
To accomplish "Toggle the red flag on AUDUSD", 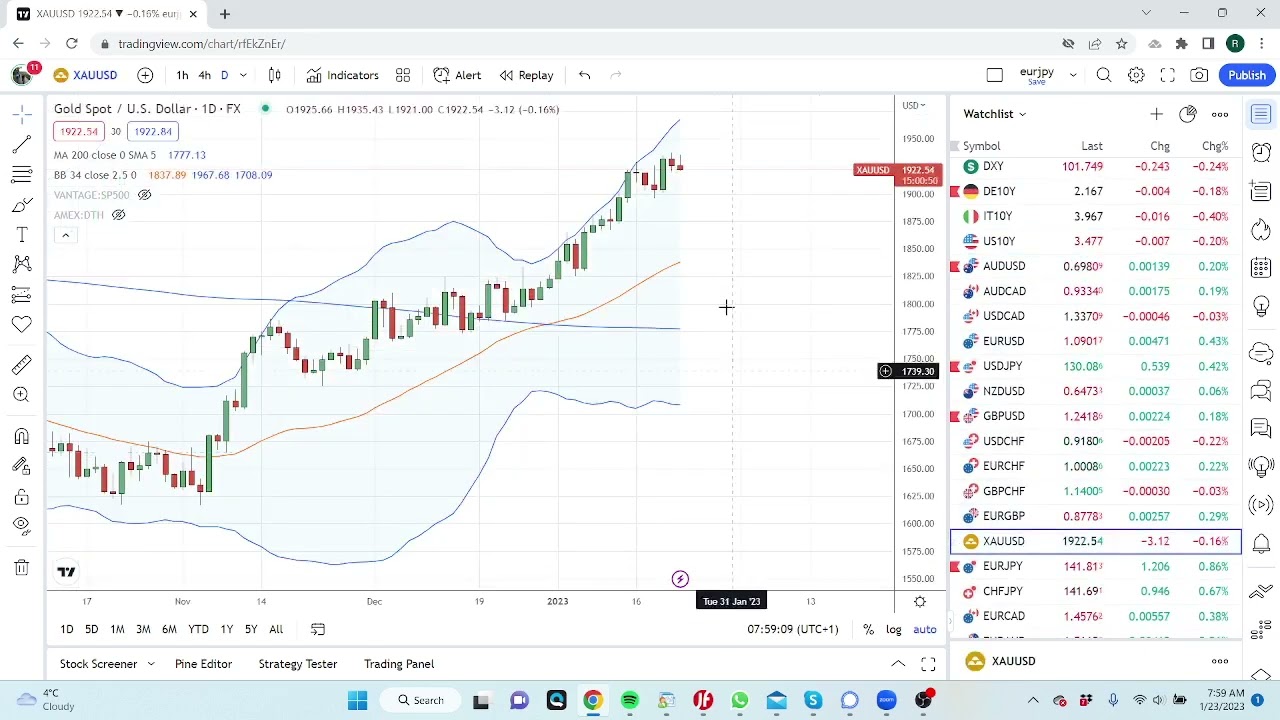I will 955,266.
